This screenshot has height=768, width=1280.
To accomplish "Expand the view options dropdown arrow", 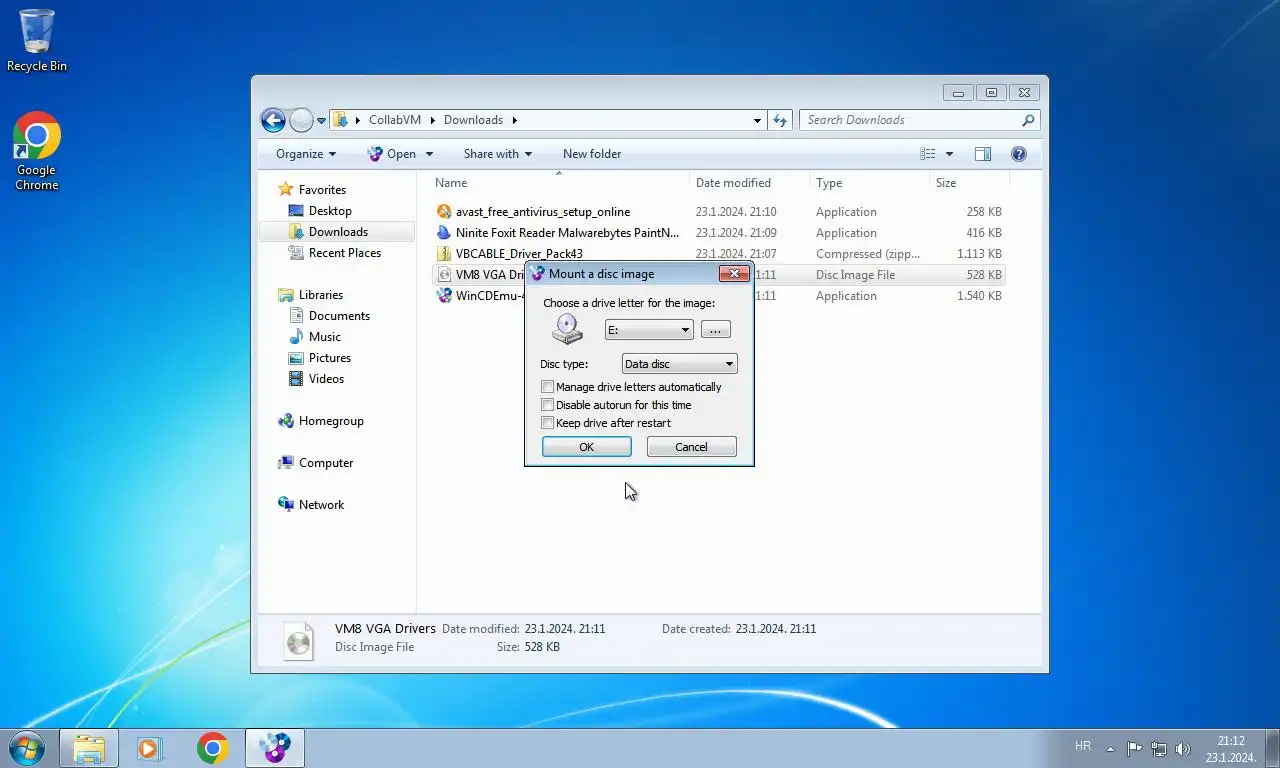I will pyautogui.click(x=949, y=154).
